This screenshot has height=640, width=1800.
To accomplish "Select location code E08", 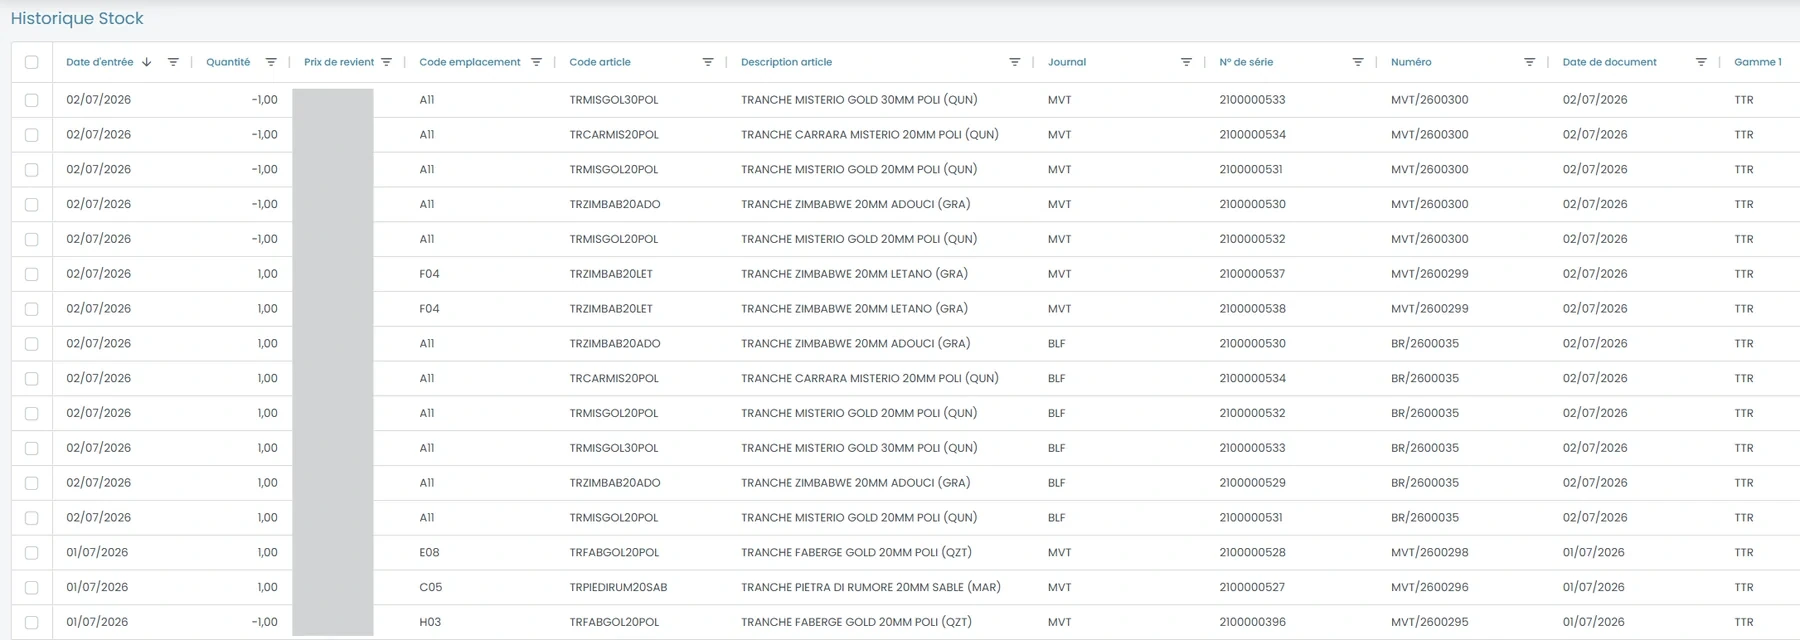I will (429, 552).
